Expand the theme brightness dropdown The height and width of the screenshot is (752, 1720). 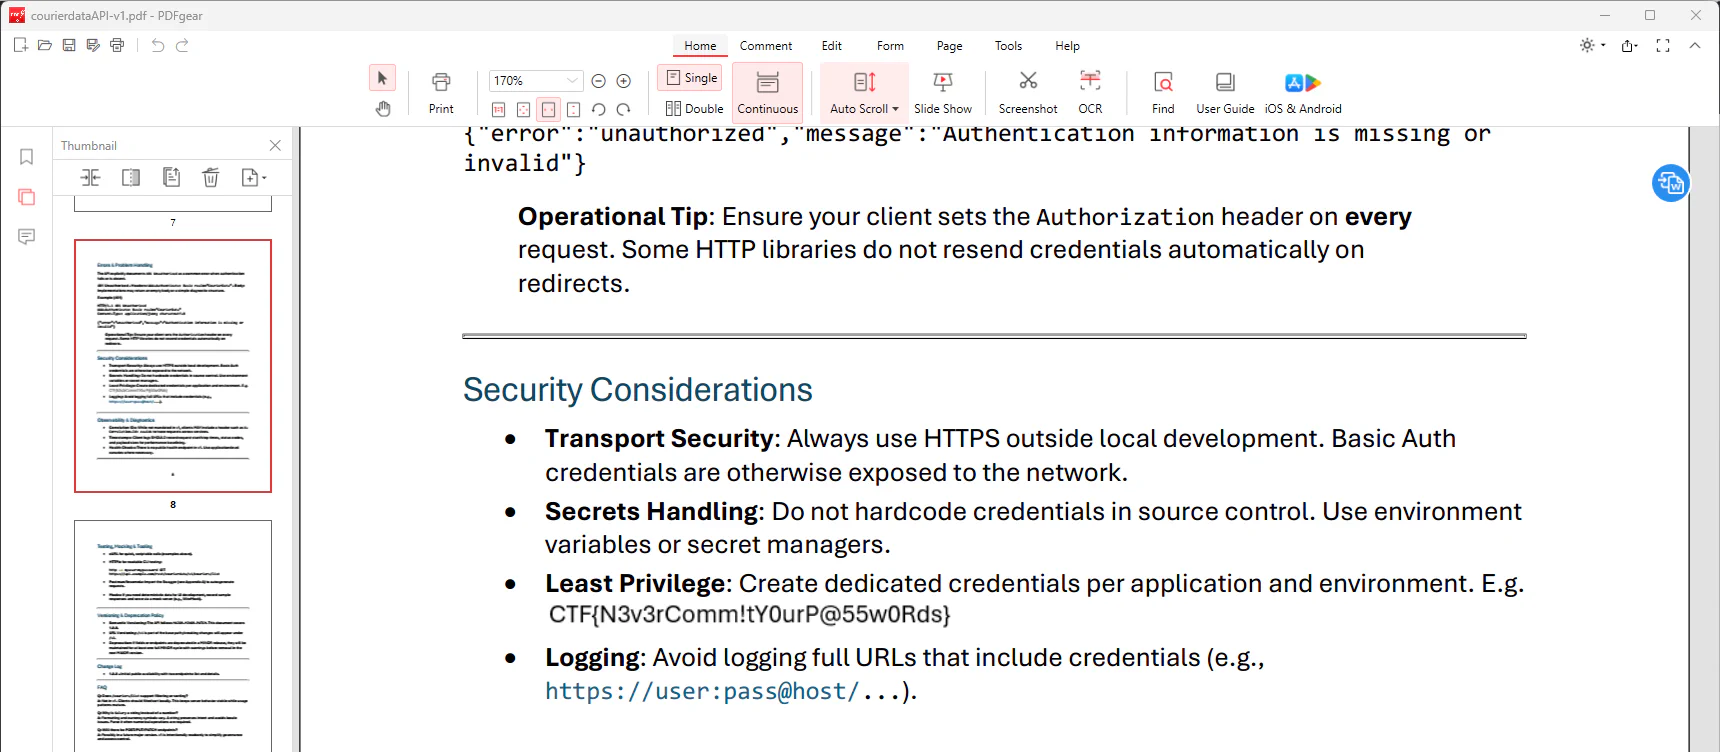(1603, 46)
